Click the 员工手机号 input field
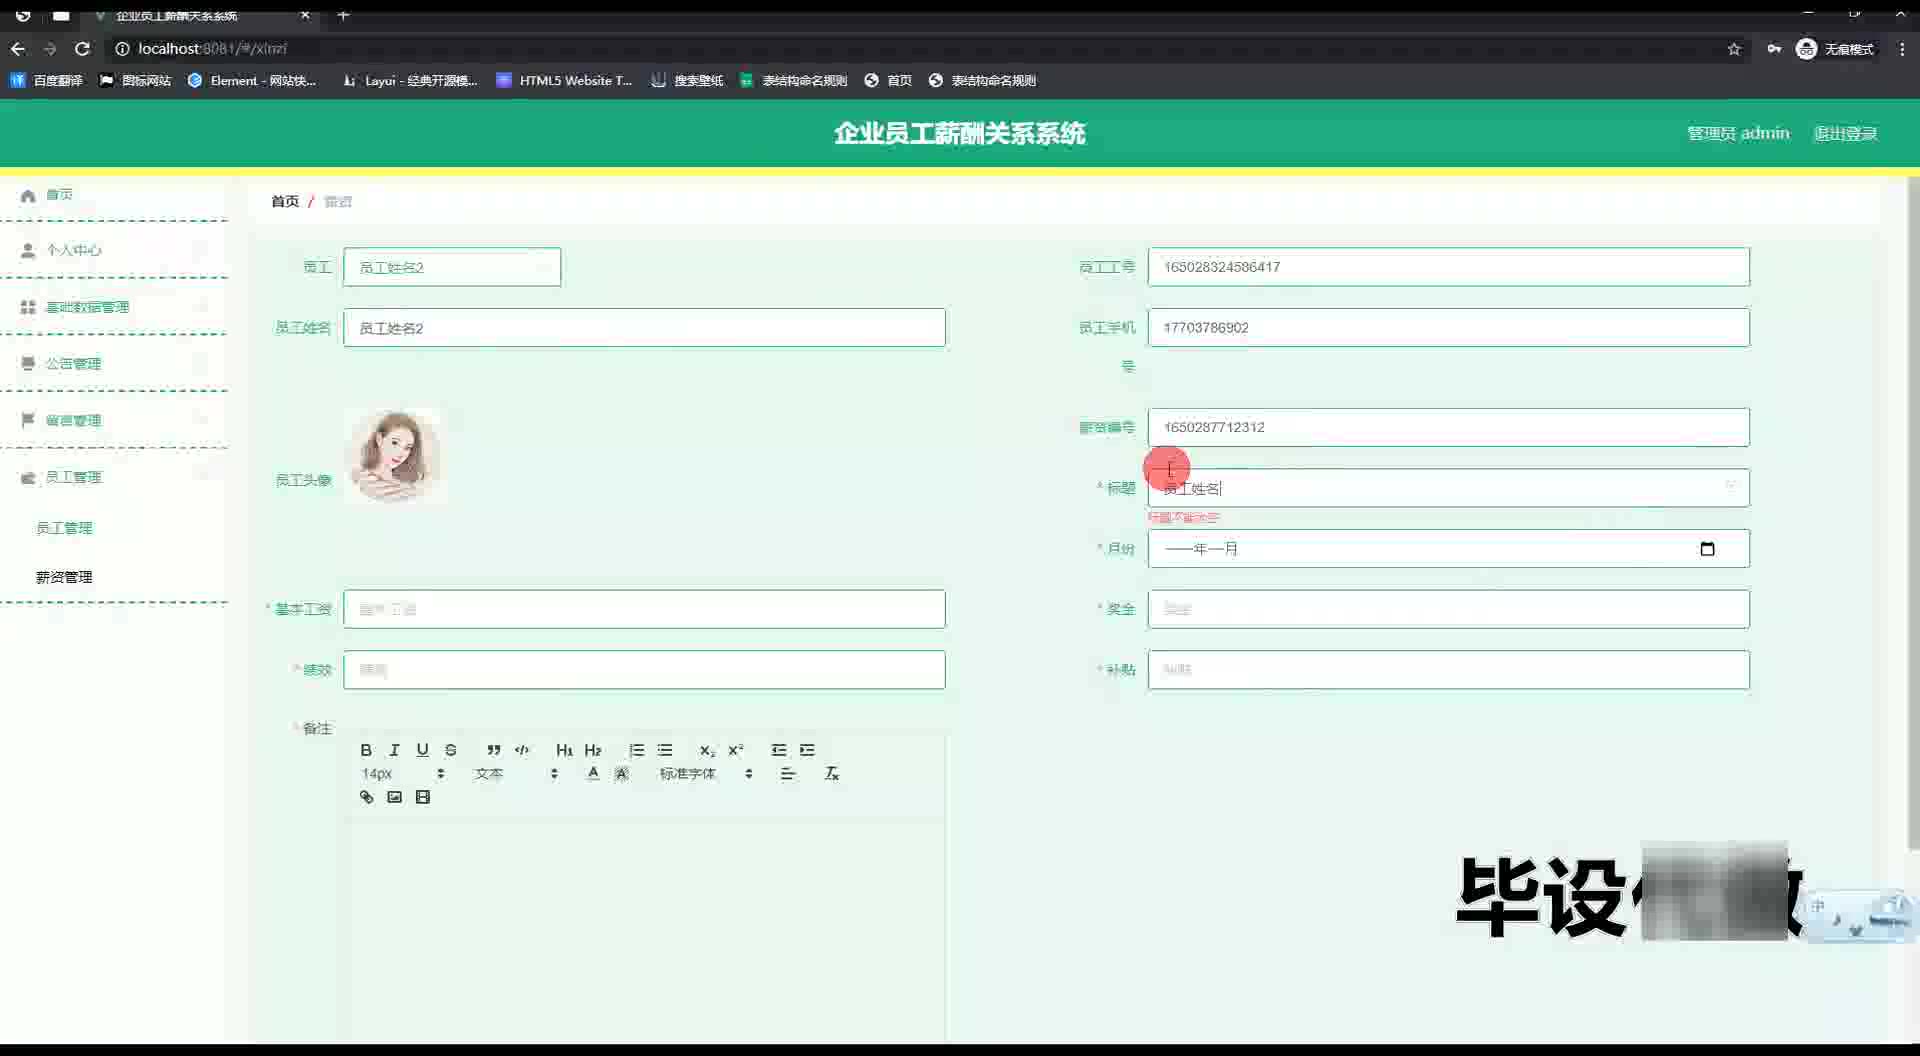 coord(1448,328)
